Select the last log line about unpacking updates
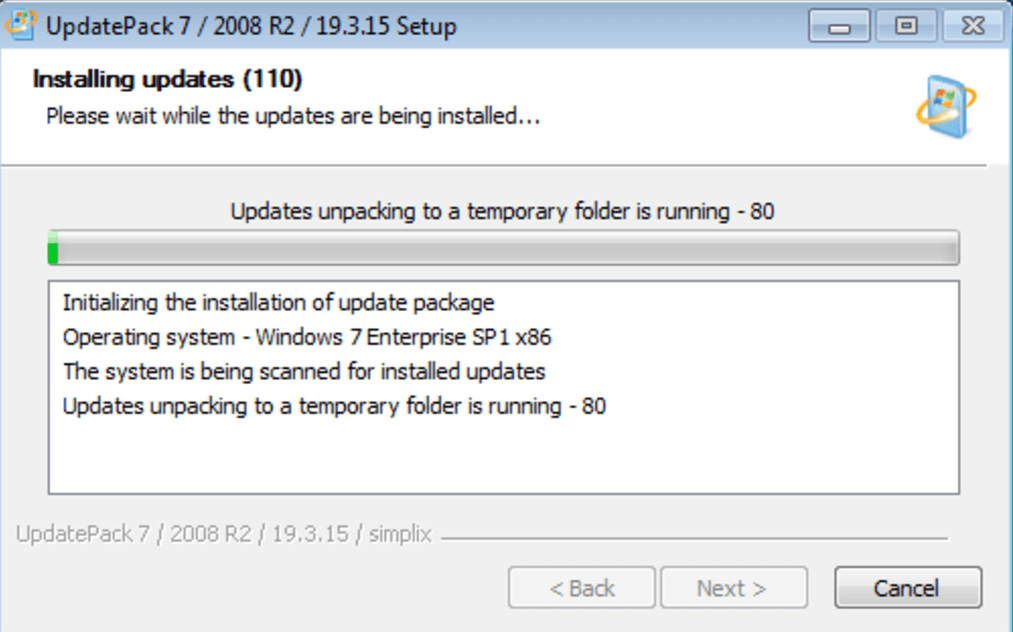Image resolution: width=1013 pixels, height=632 pixels. click(334, 407)
